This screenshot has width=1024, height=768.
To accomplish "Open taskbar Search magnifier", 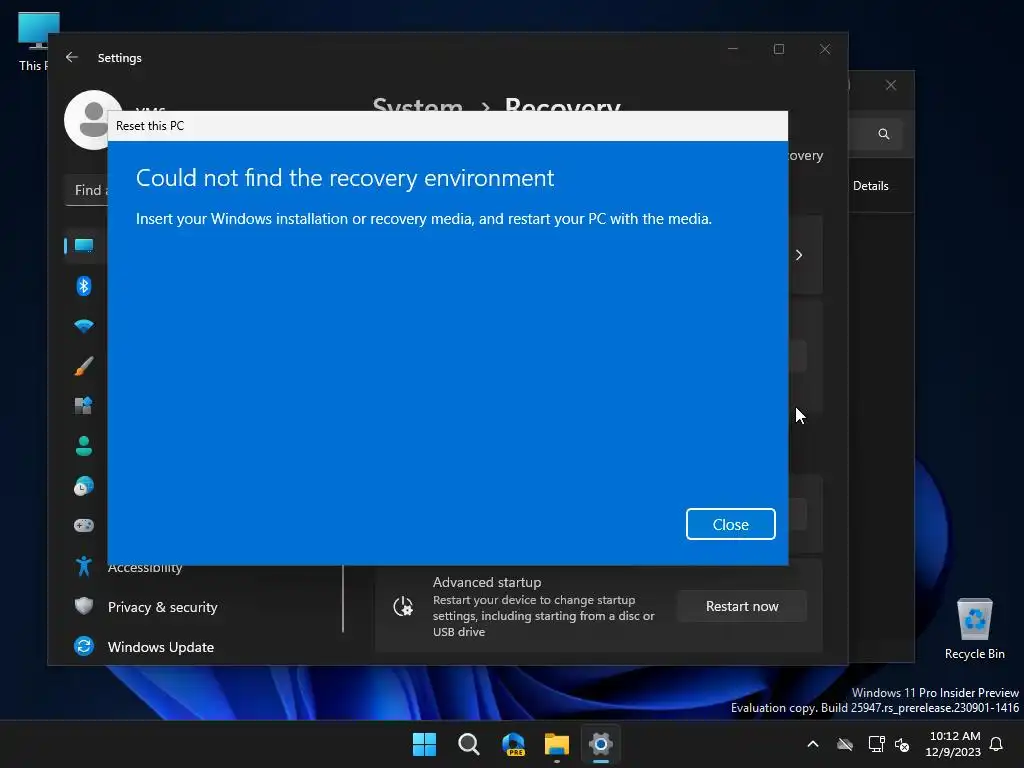I will coord(469,744).
